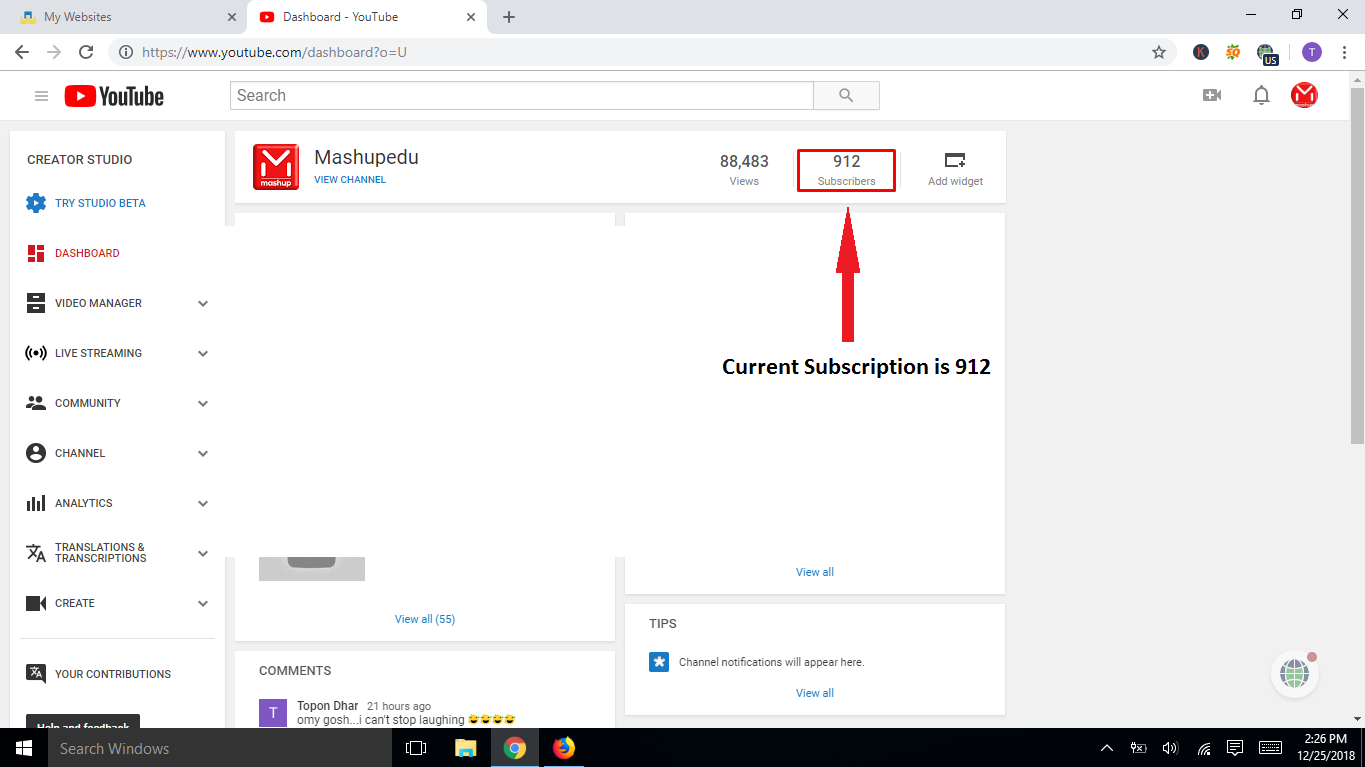The image size is (1365, 767).
Task: Open Your Contributions menu item
Action: [112, 674]
